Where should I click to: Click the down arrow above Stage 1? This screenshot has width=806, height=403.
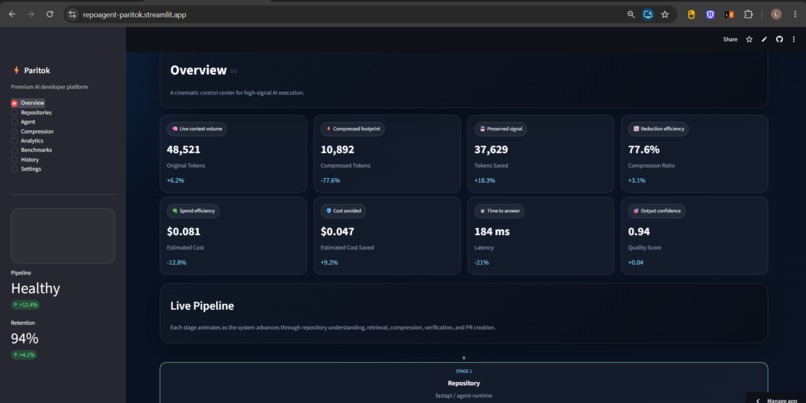(x=464, y=357)
